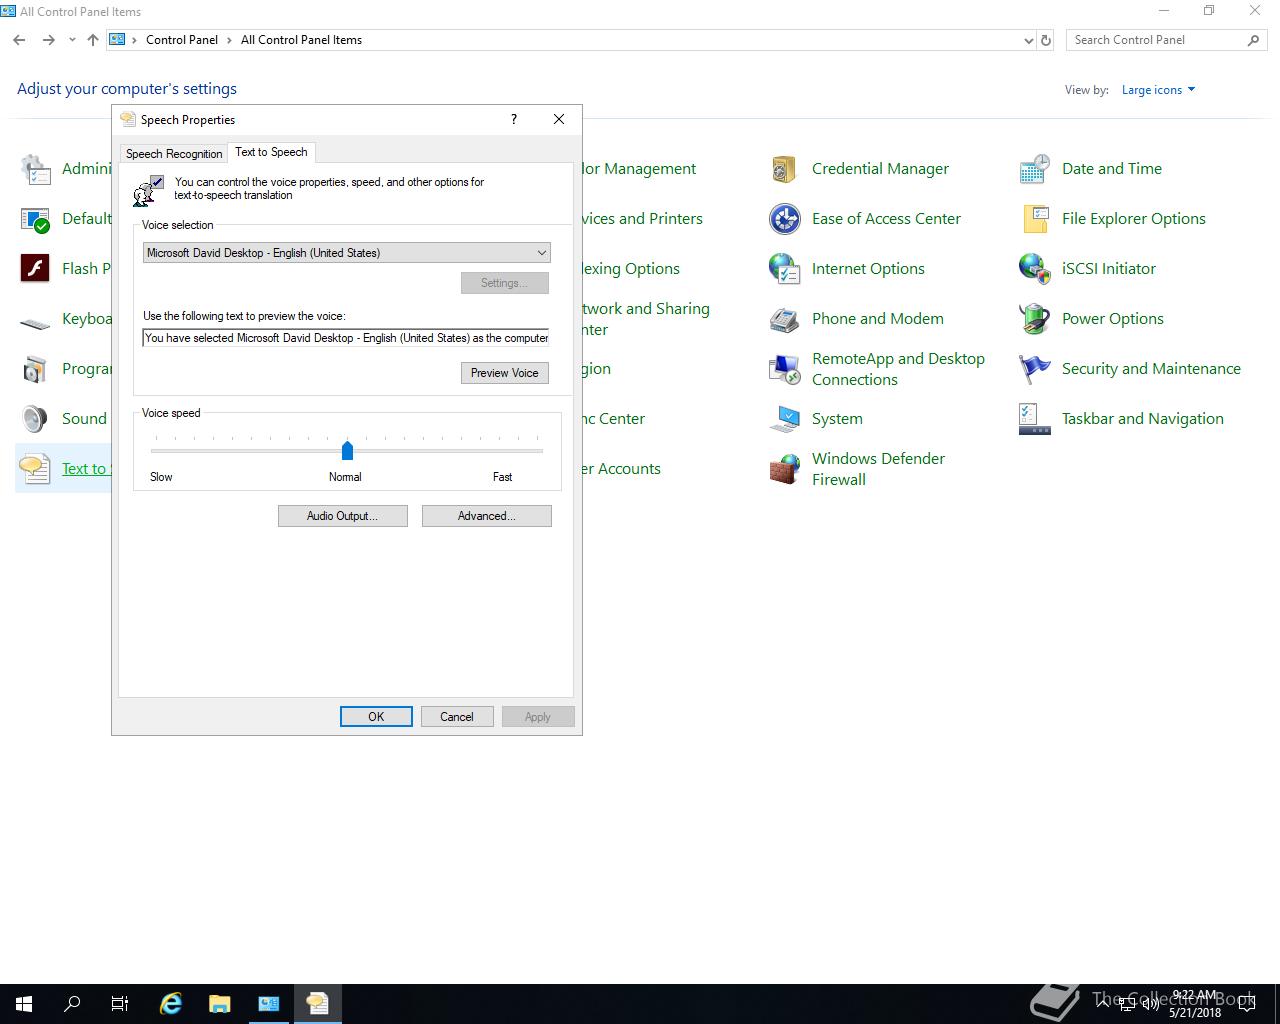Open the Date and Time icon
The width and height of the screenshot is (1280, 1024).
click(x=1034, y=169)
